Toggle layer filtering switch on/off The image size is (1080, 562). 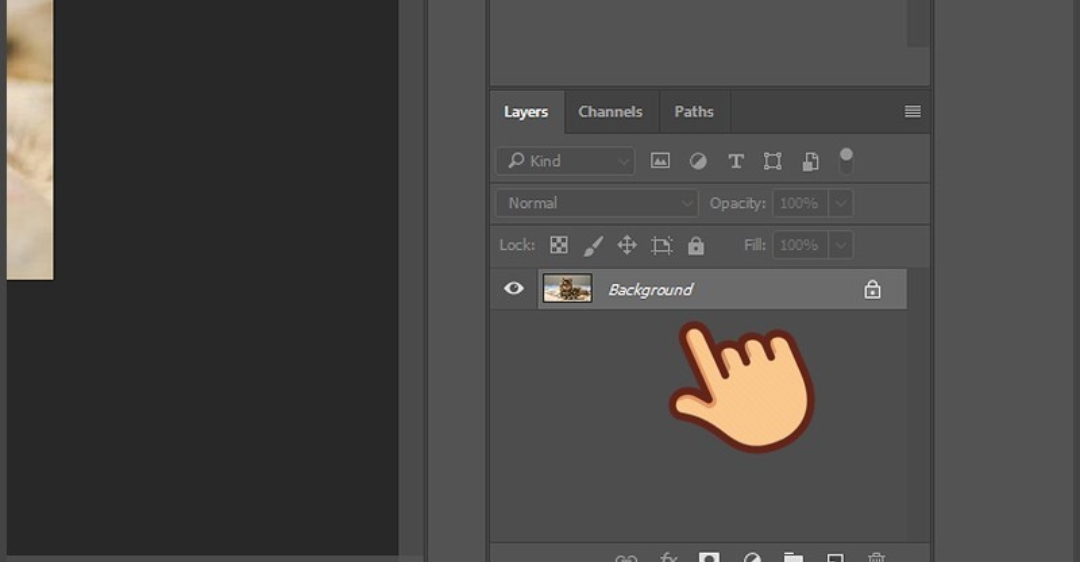coord(846,161)
